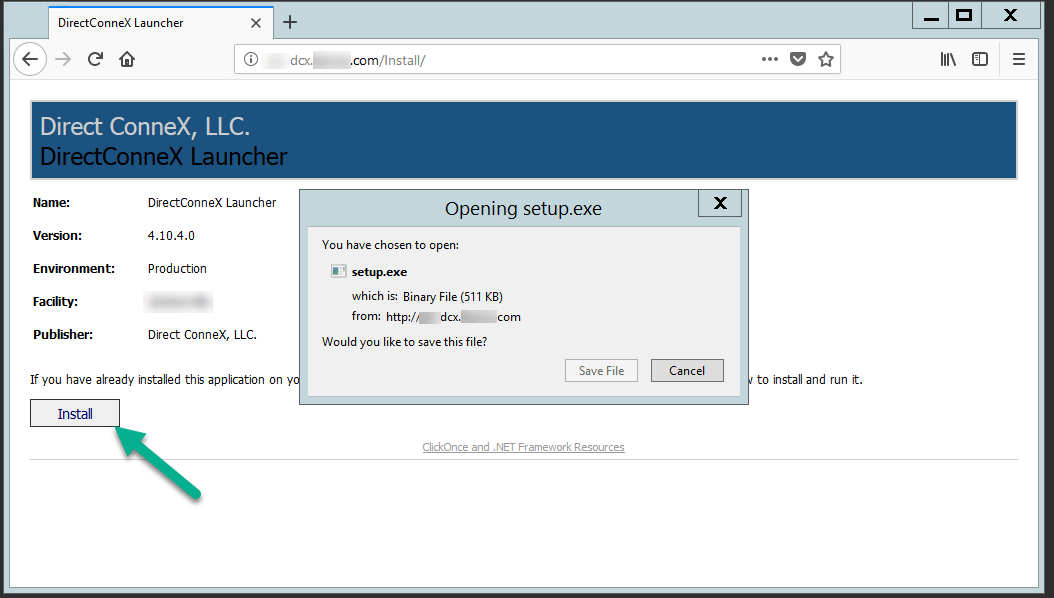This screenshot has height=598, width=1054.
Task: Close the Opening setup.exe dialog
Action: tap(720, 203)
